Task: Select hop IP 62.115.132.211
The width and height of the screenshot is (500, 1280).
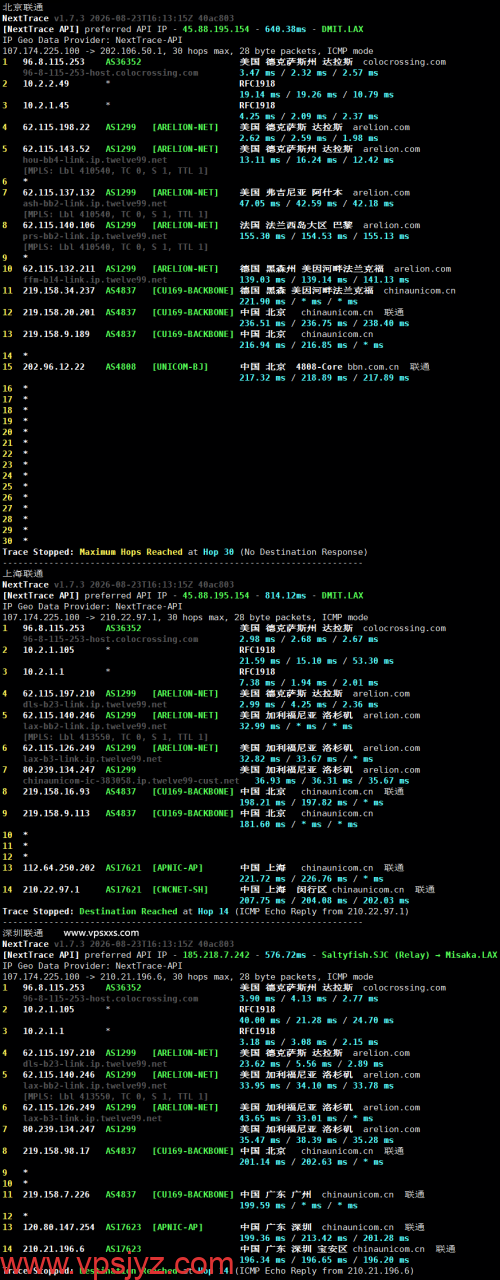Action: pos(59,269)
